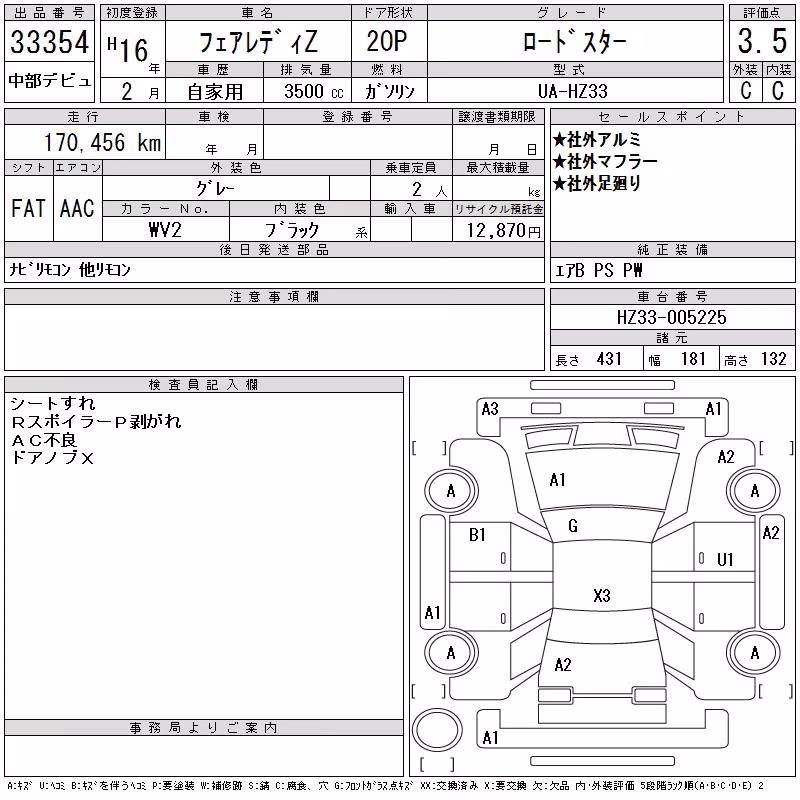Click the 注意事項欄 header
This screenshot has height=800, width=800.
click(x=274, y=297)
